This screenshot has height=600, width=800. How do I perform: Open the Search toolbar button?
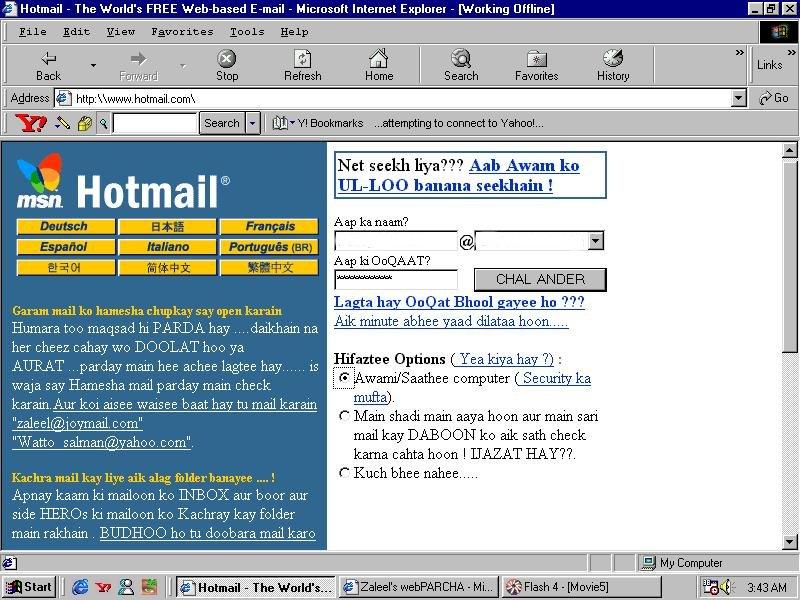(461, 66)
